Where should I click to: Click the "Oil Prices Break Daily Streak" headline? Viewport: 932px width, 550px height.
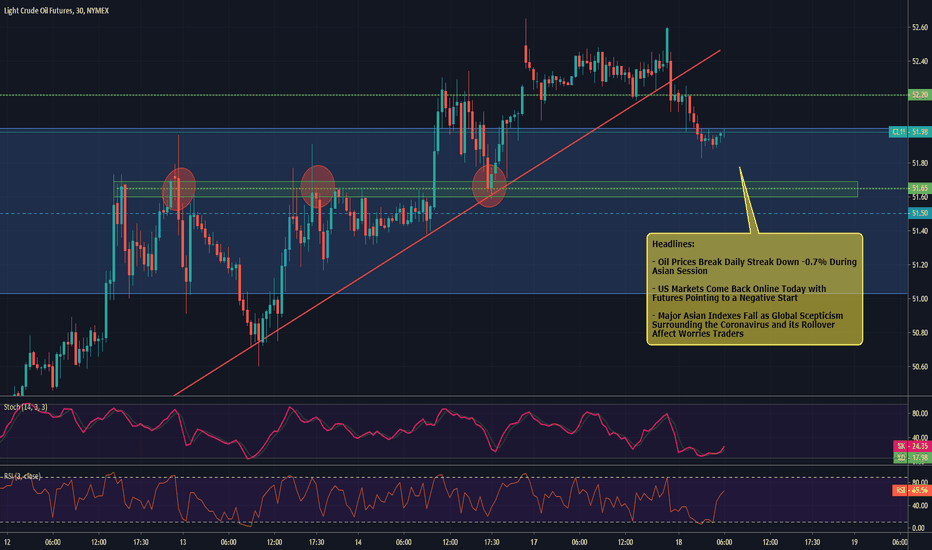point(754,266)
